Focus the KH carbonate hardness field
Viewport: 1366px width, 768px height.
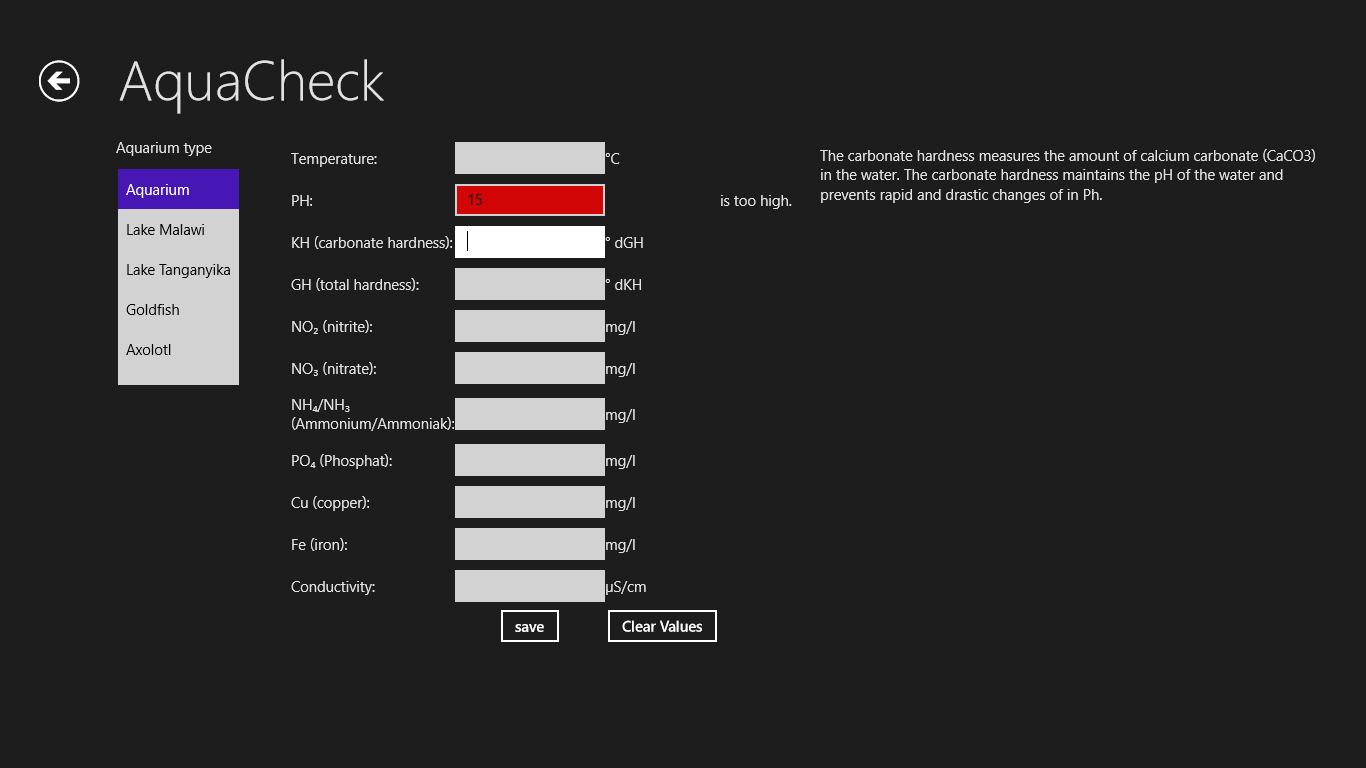click(x=529, y=242)
